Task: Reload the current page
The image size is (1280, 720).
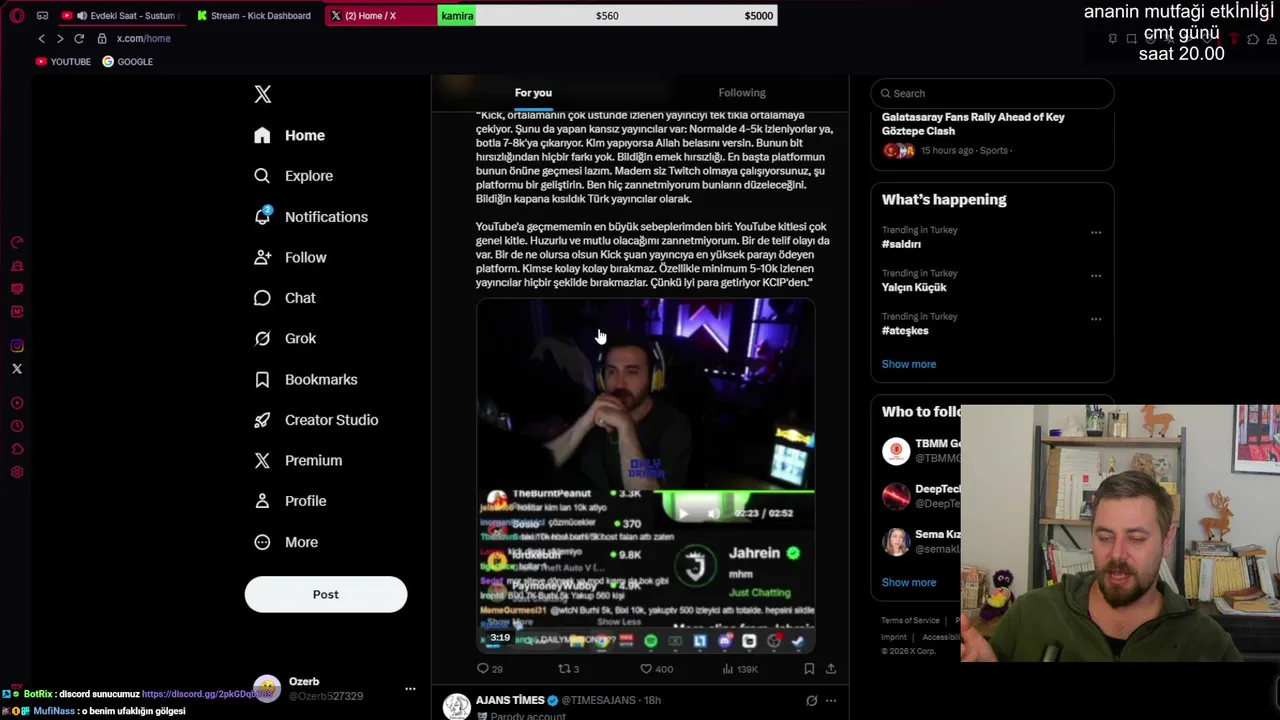Action: tap(79, 38)
